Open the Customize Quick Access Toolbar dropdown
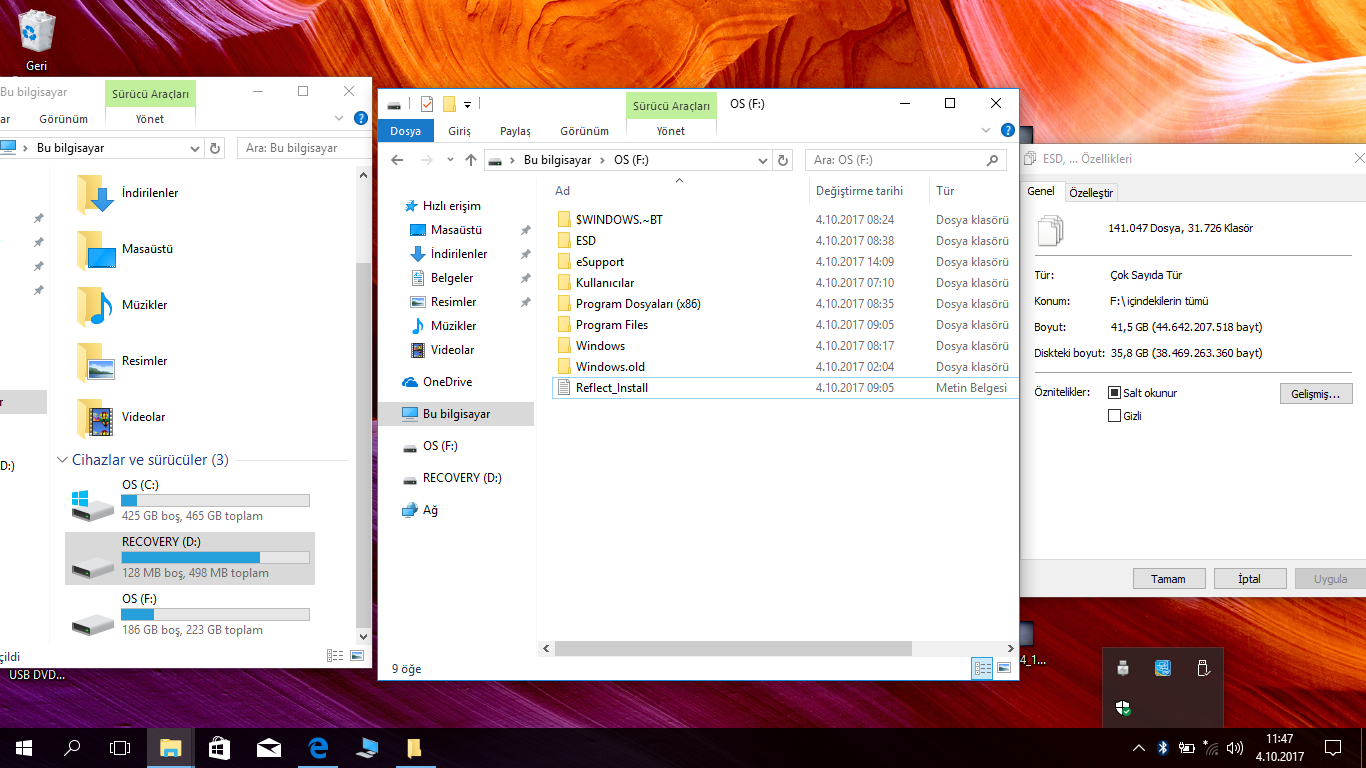Screen dimensions: 1366x768 467,104
